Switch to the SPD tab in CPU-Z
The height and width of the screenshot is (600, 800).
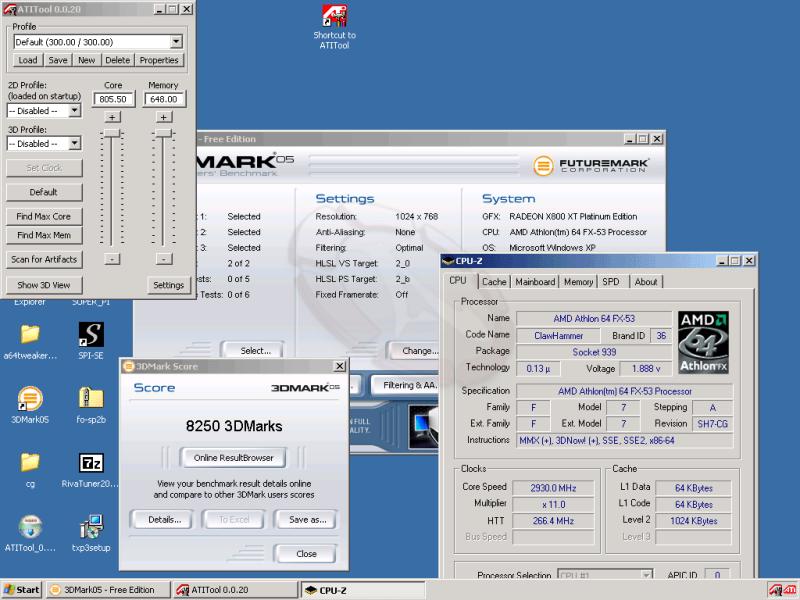pyautogui.click(x=611, y=282)
